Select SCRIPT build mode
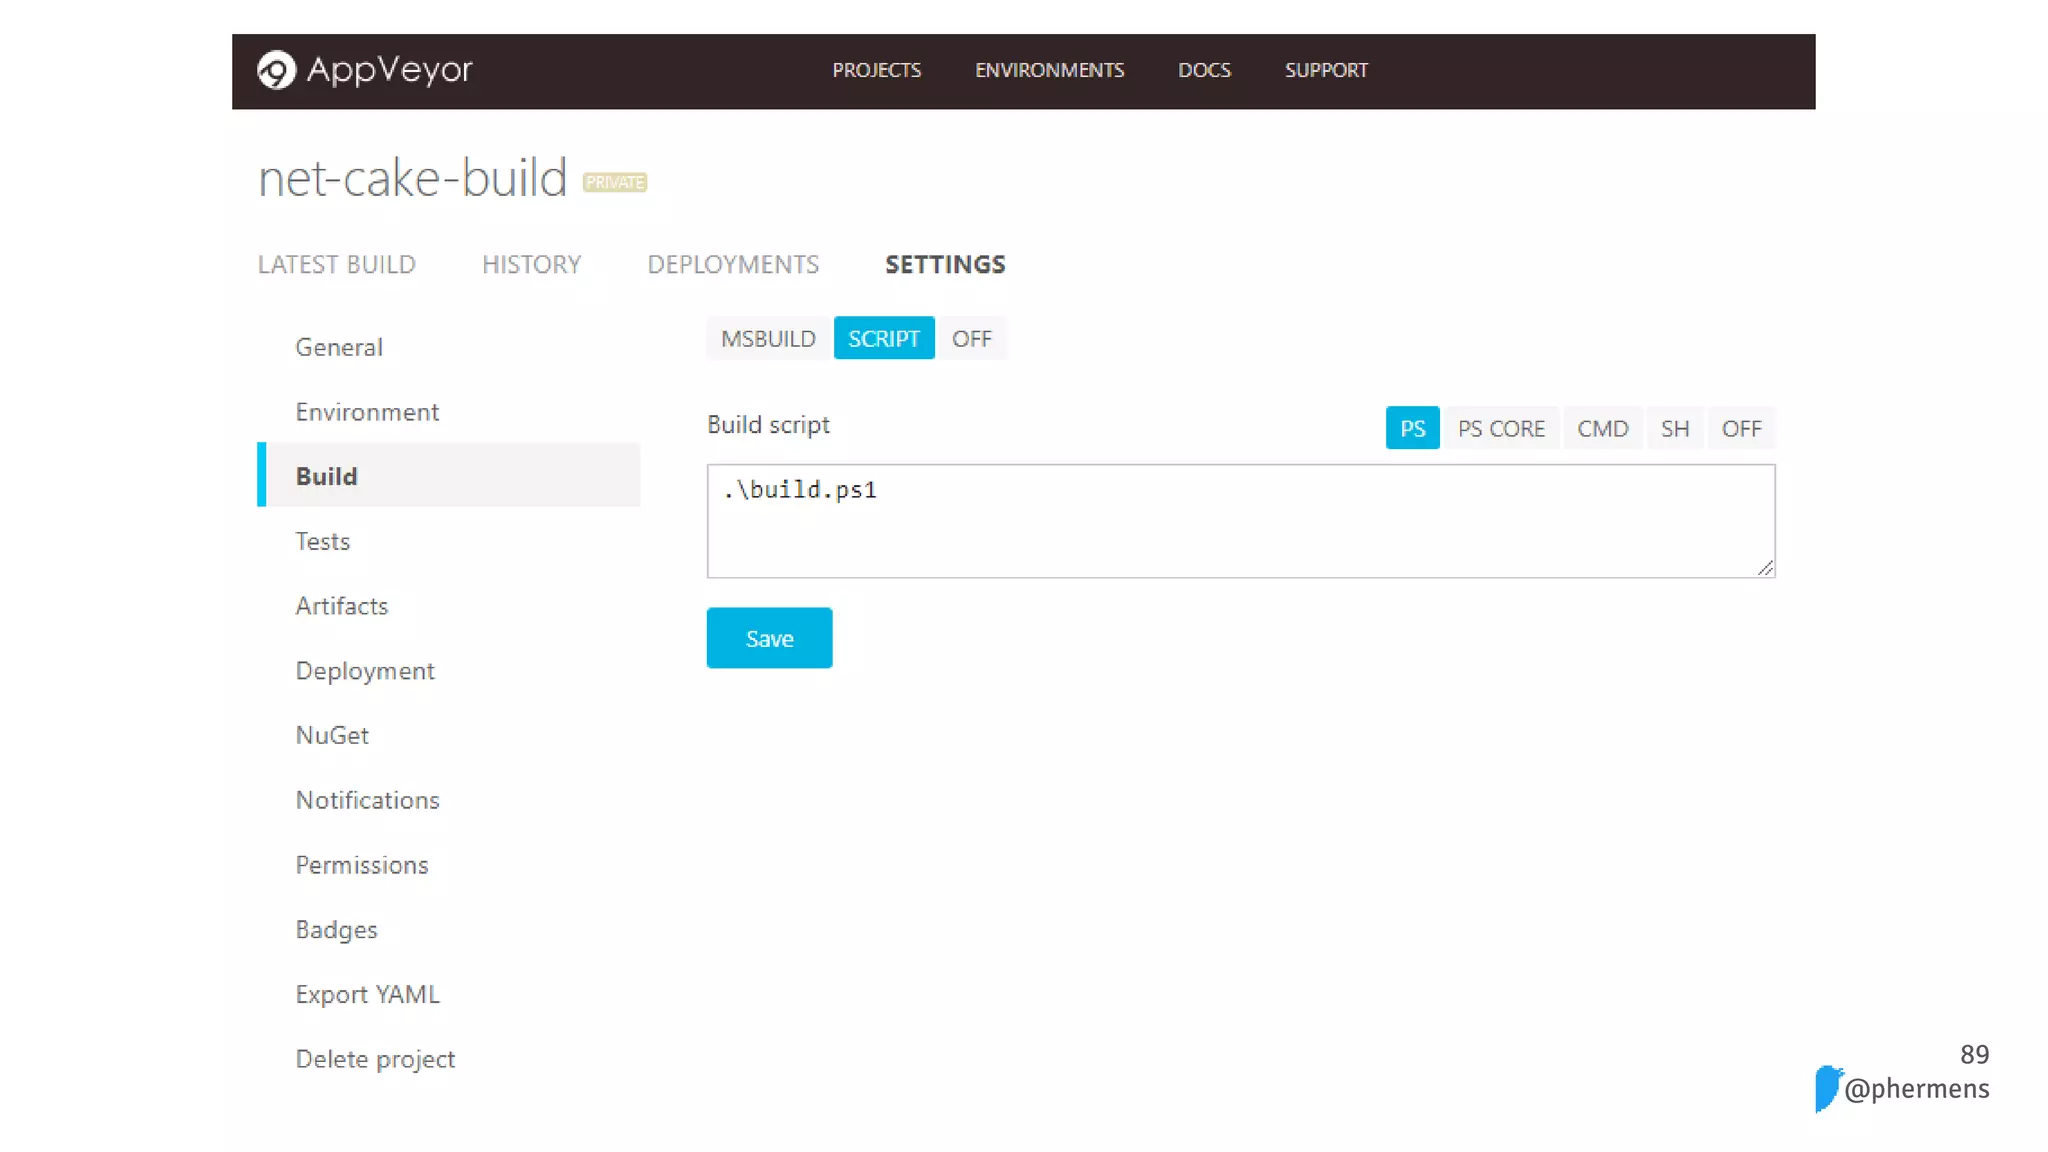2048x1152 pixels. click(883, 339)
